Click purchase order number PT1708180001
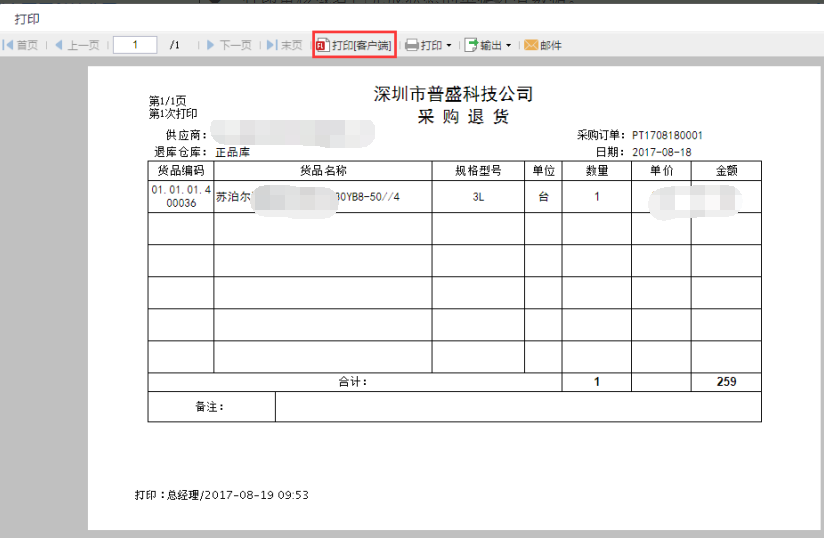 point(667,135)
